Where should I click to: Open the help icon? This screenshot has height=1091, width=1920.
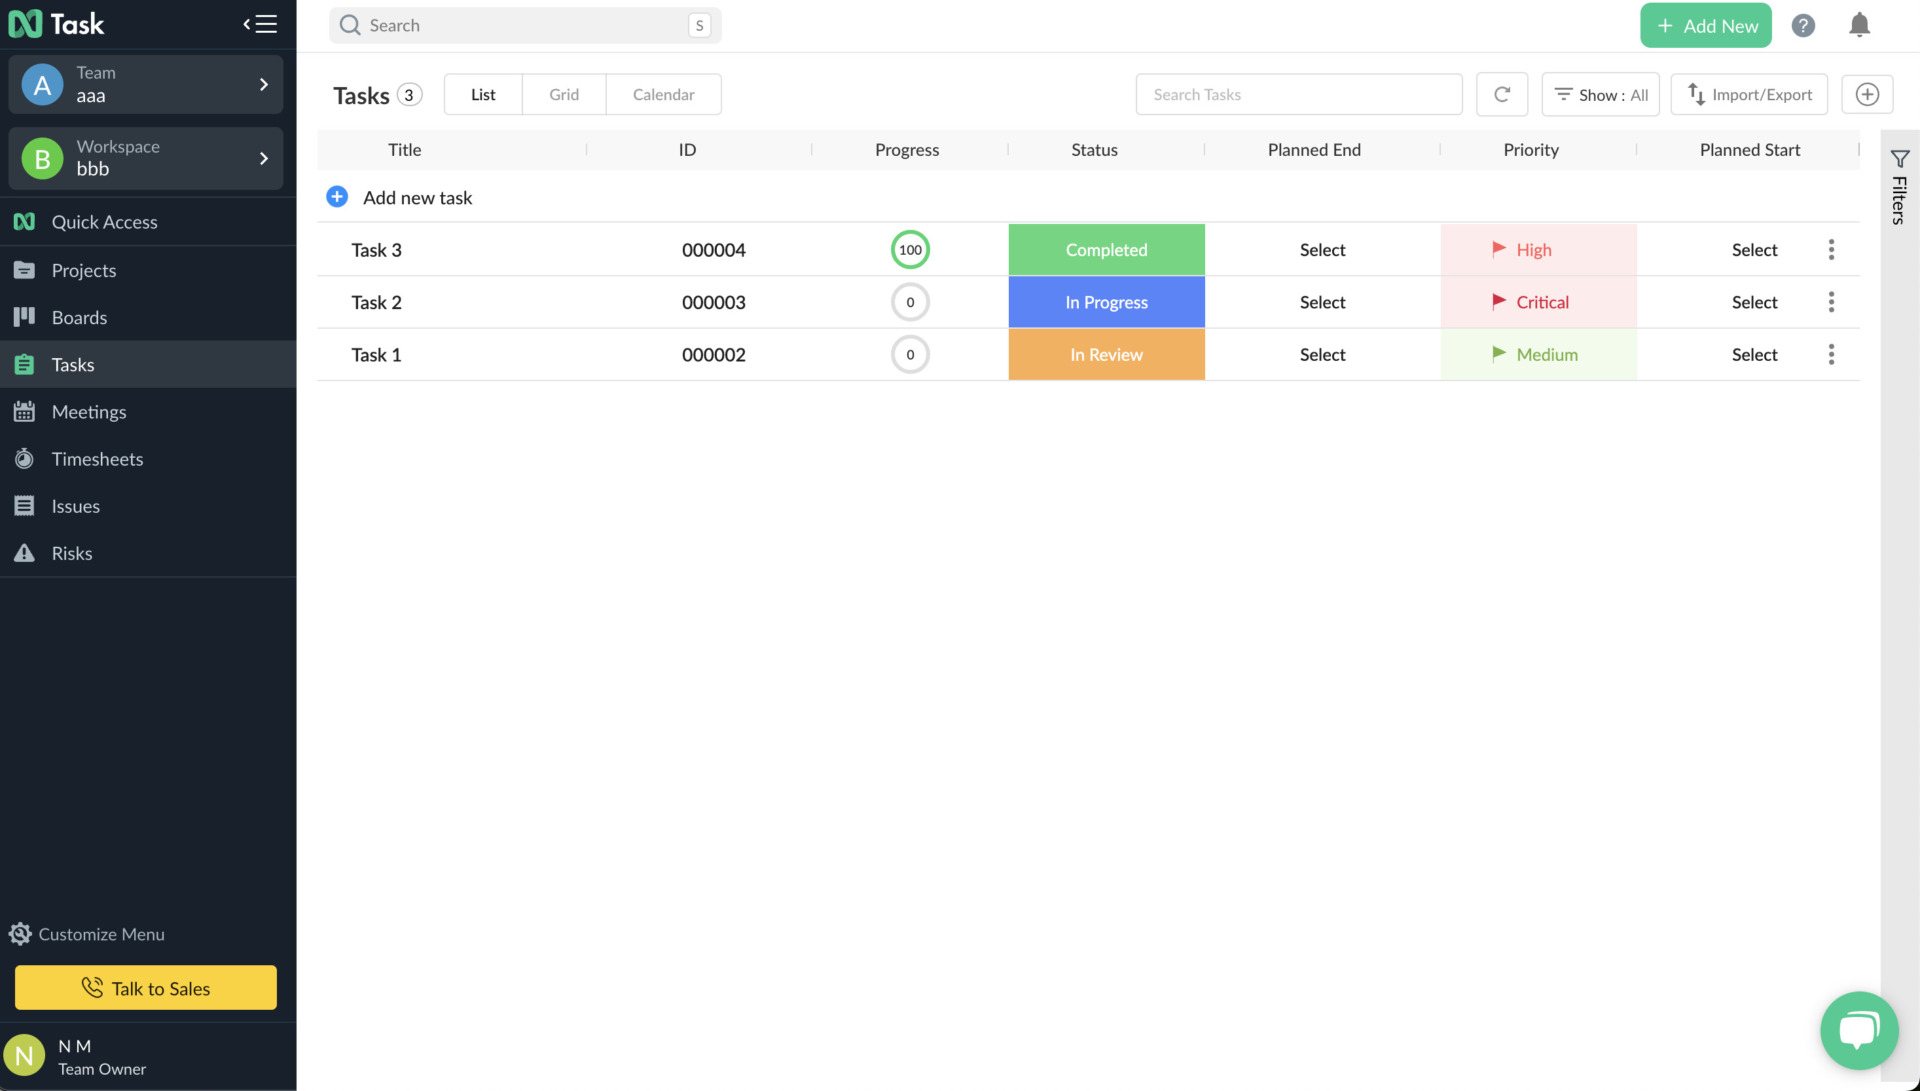(1804, 25)
